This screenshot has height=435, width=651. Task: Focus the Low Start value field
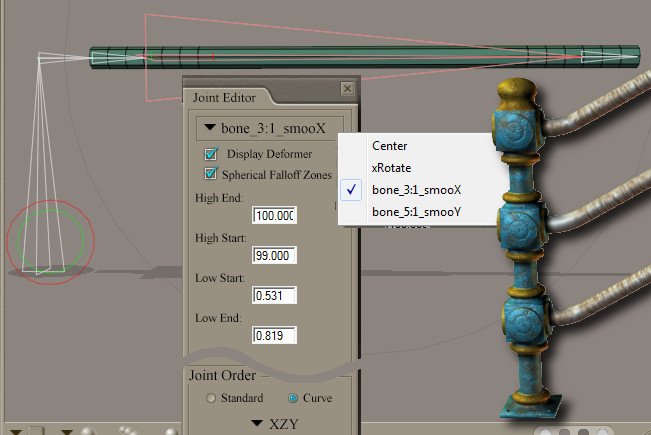(275, 296)
